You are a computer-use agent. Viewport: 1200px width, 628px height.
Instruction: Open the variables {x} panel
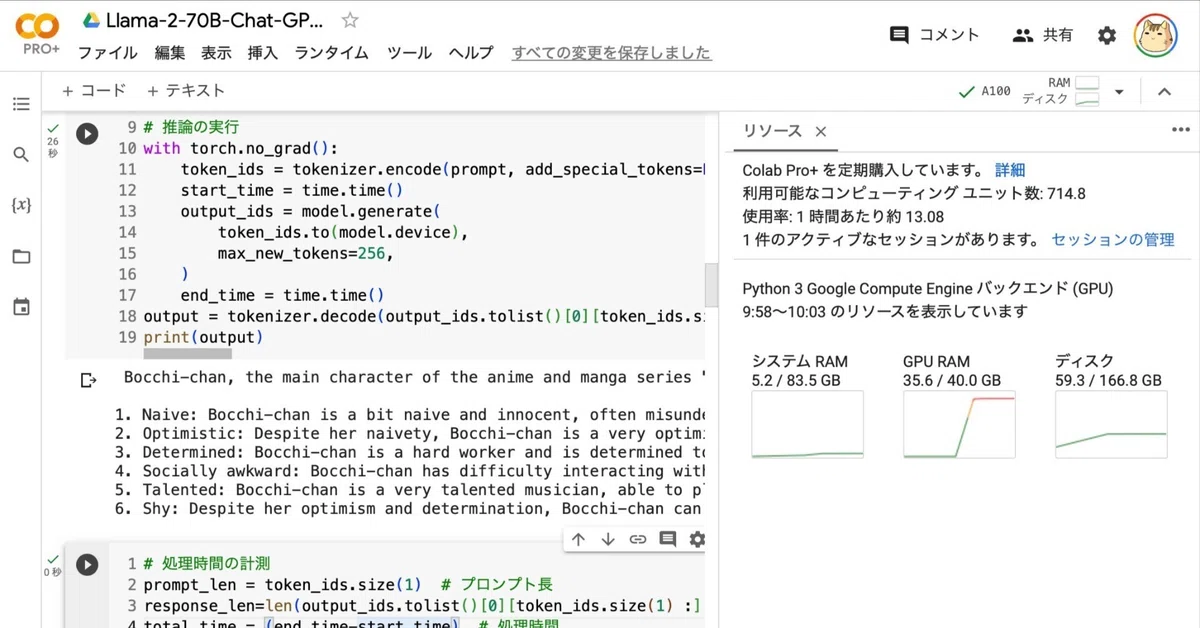point(21,205)
